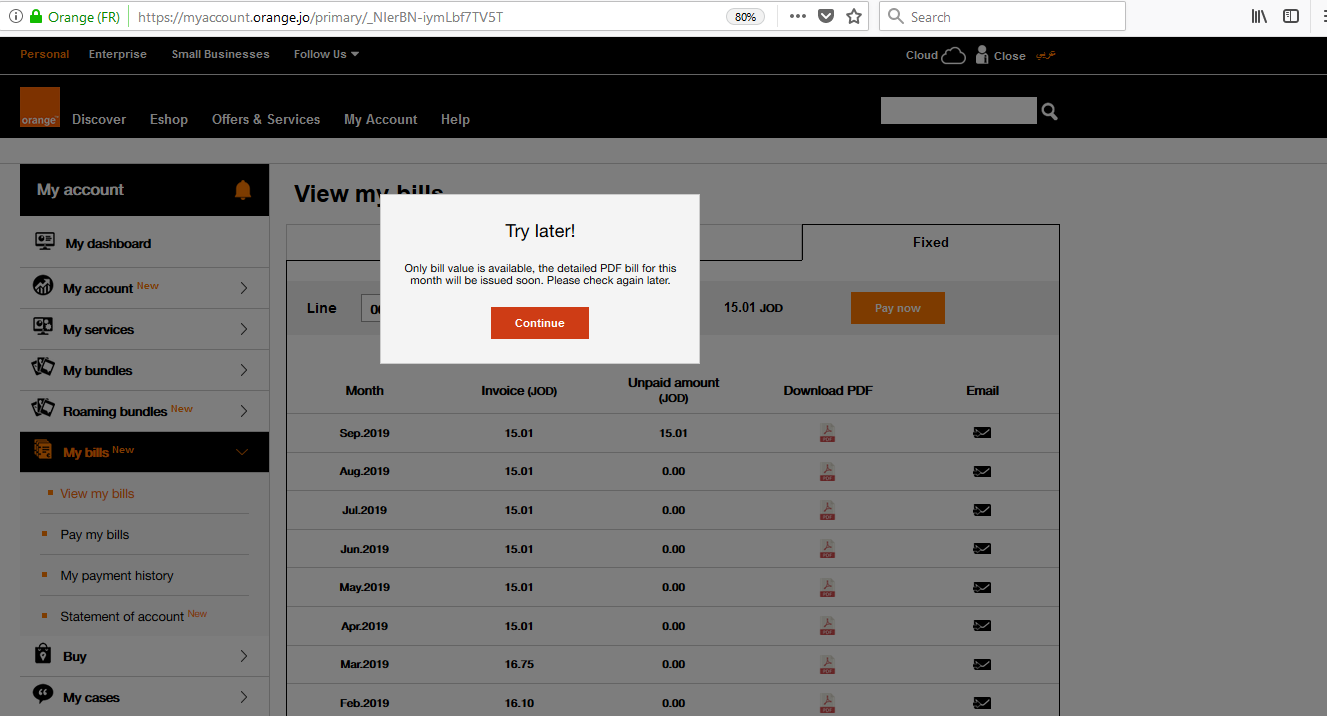Click the Unpaid amount column header
1327x716 pixels.
coord(673,390)
